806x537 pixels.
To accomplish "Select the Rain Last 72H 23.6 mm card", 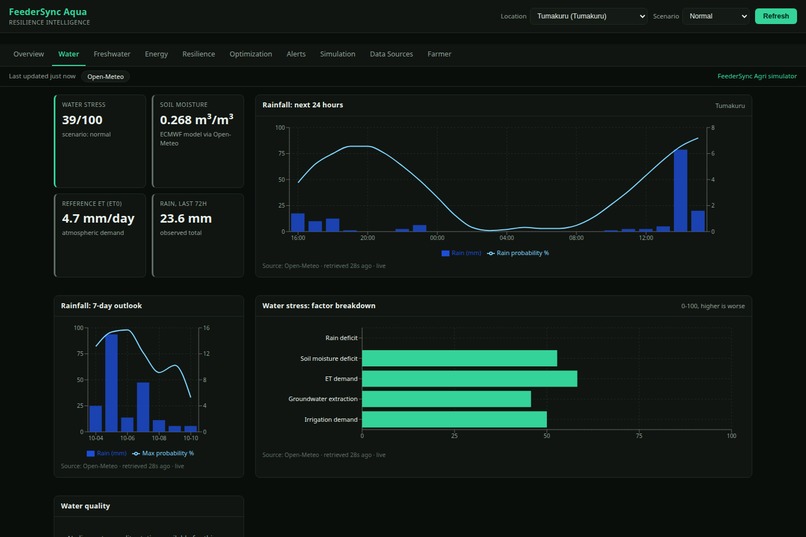I will click(198, 235).
